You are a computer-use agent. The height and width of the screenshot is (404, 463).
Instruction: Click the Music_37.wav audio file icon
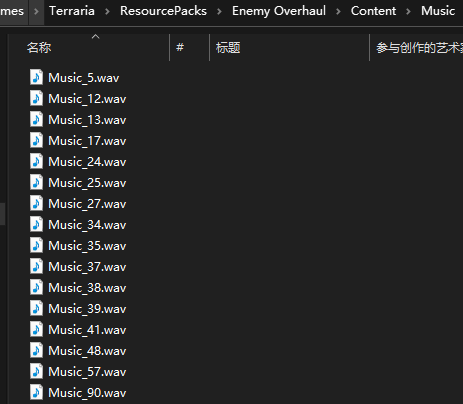click(36, 267)
